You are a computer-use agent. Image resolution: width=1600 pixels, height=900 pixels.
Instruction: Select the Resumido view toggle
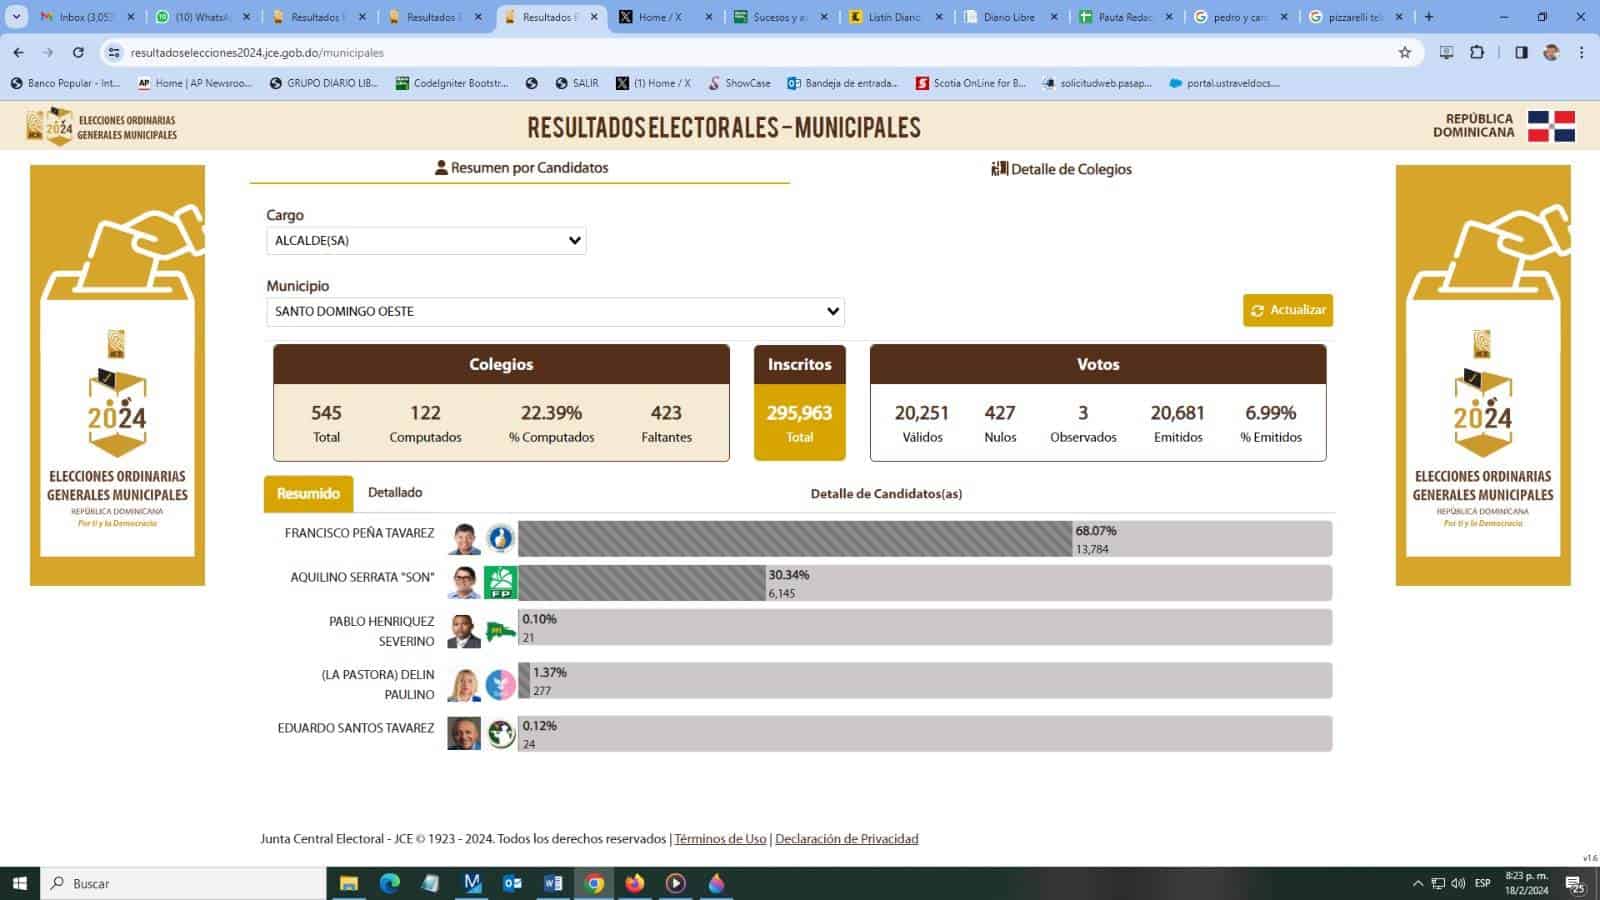click(x=308, y=494)
